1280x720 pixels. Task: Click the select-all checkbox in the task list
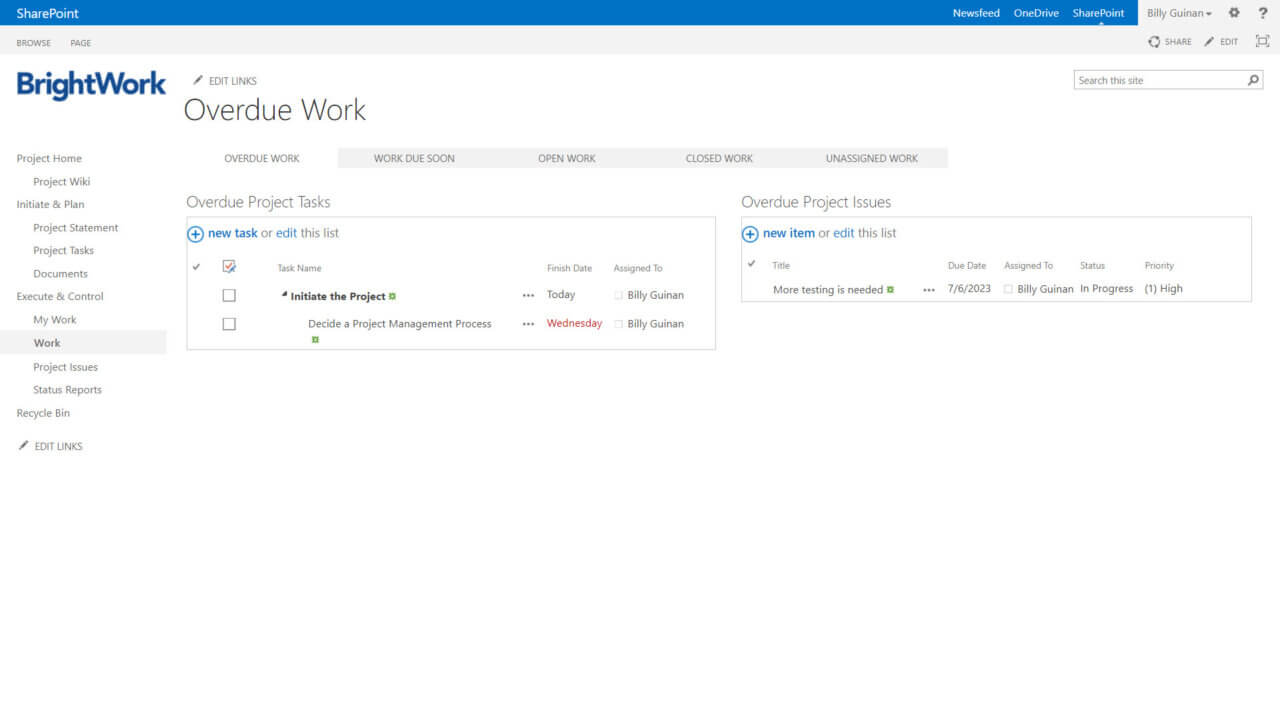[229, 266]
